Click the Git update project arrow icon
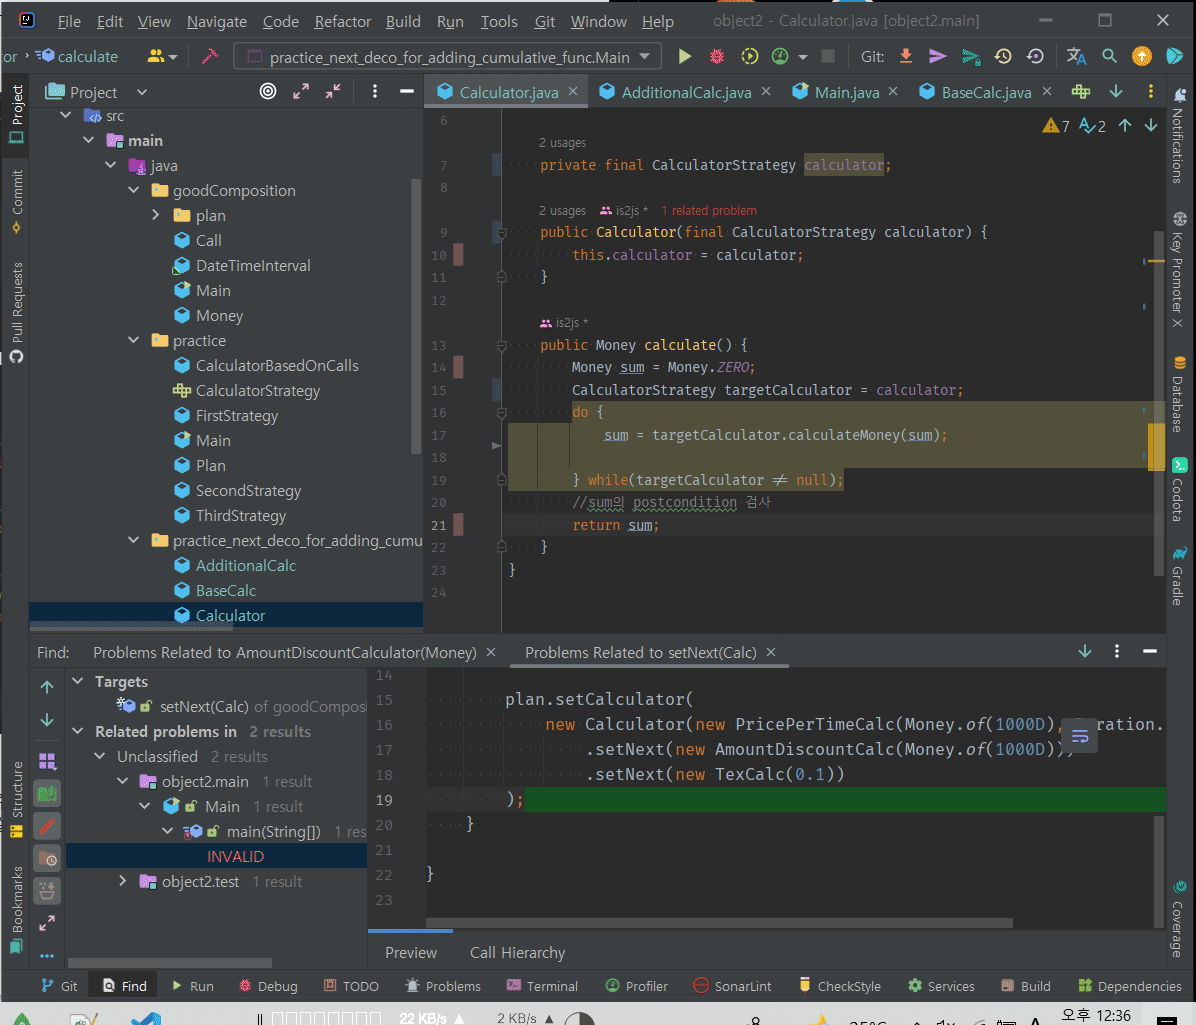1196x1025 pixels. tap(906, 57)
